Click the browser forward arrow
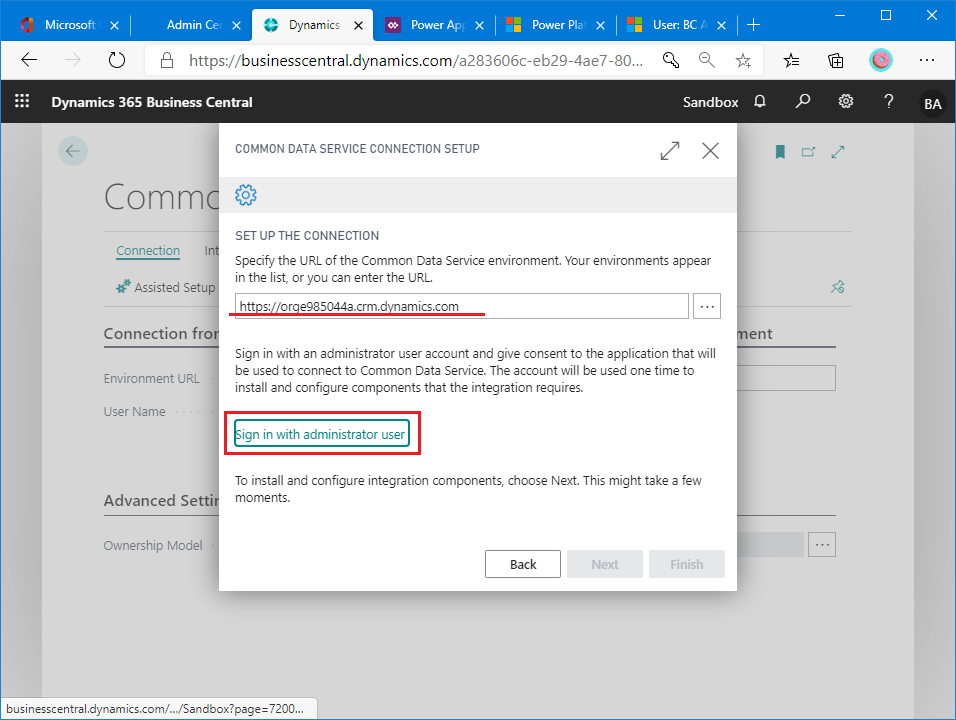The image size is (956, 720). pyautogui.click(x=73, y=60)
